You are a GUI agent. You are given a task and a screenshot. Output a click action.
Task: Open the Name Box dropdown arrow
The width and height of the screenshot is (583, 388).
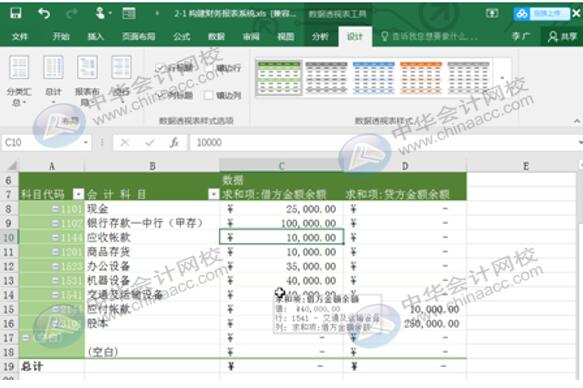coord(86,142)
